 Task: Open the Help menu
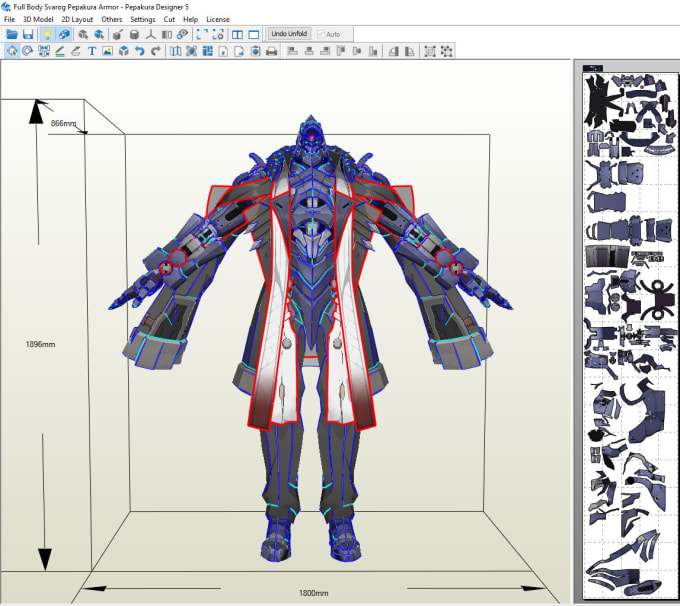click(190, 20)
